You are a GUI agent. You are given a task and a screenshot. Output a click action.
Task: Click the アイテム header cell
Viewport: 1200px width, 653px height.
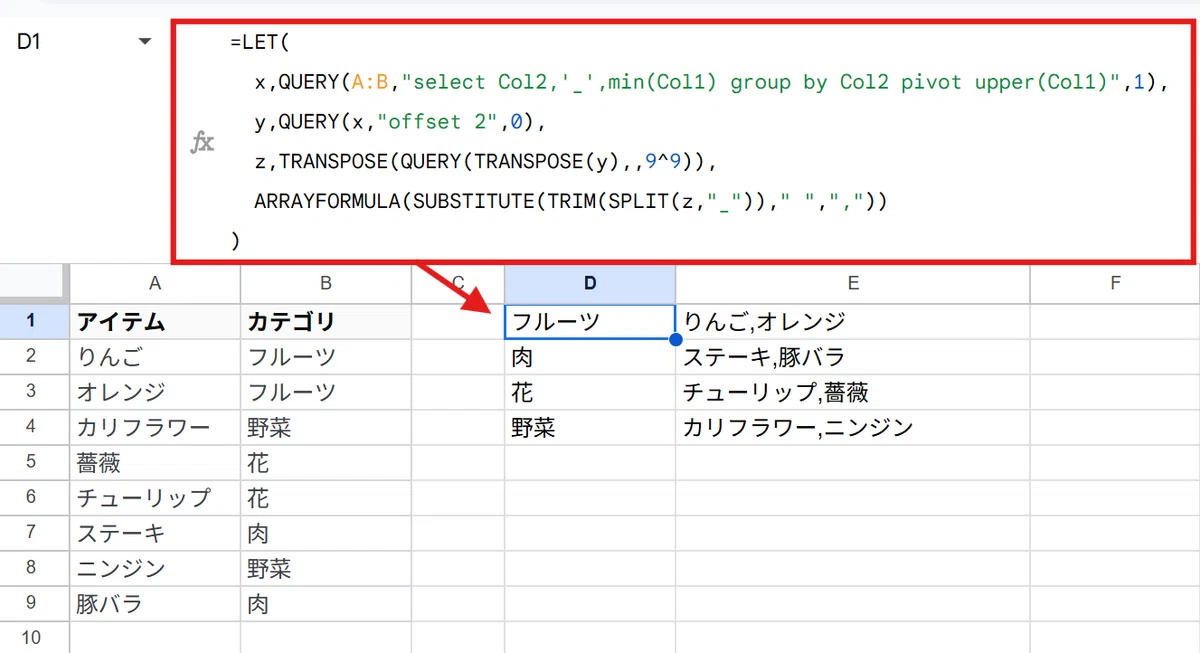[x=155, y=321]
